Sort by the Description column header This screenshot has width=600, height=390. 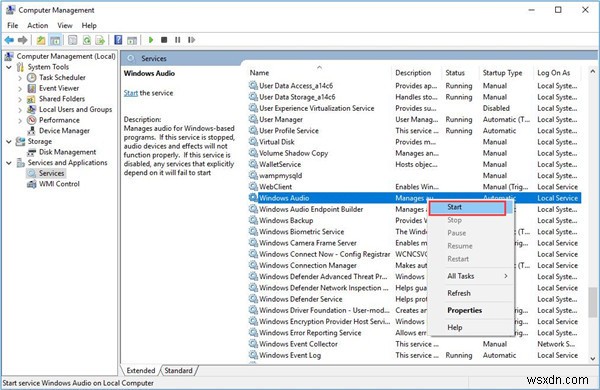pyautogui.click(x=417, y=73)
